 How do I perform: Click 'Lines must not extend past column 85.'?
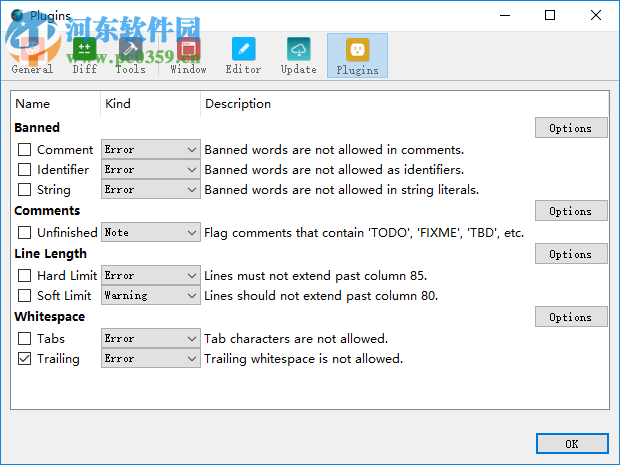click(316, 276)
